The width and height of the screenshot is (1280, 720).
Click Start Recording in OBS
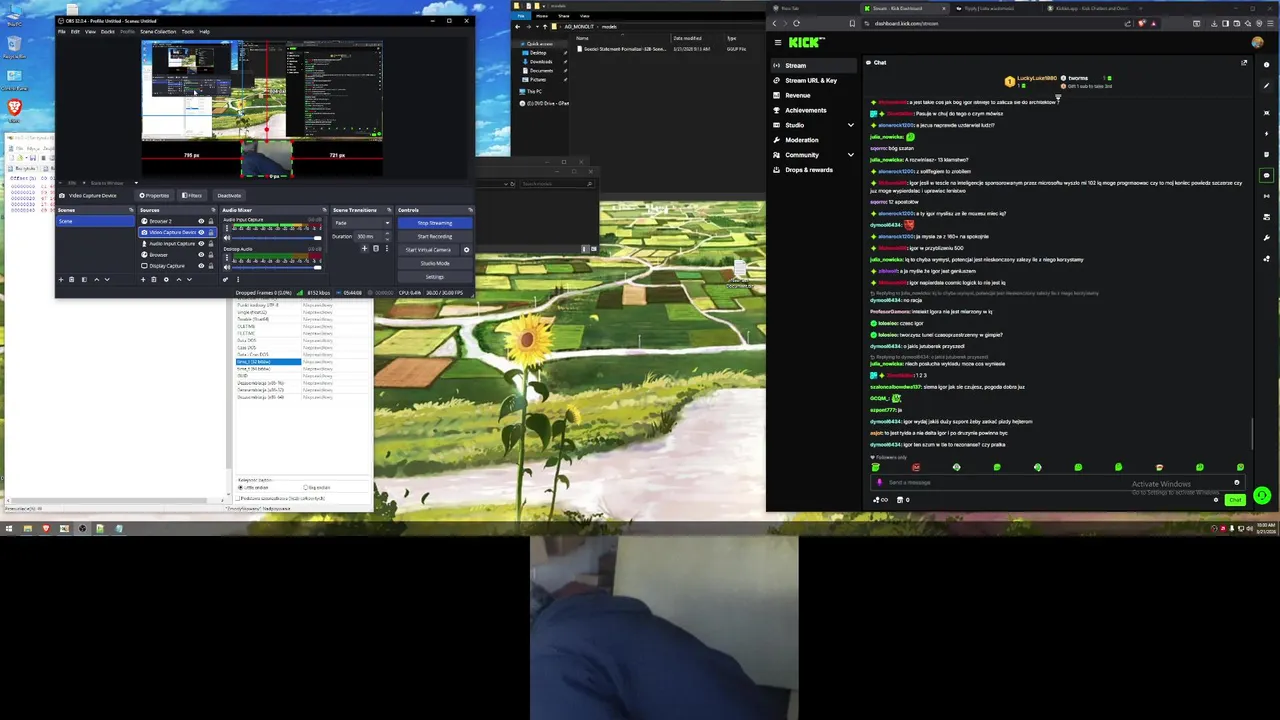coord(435,236)
